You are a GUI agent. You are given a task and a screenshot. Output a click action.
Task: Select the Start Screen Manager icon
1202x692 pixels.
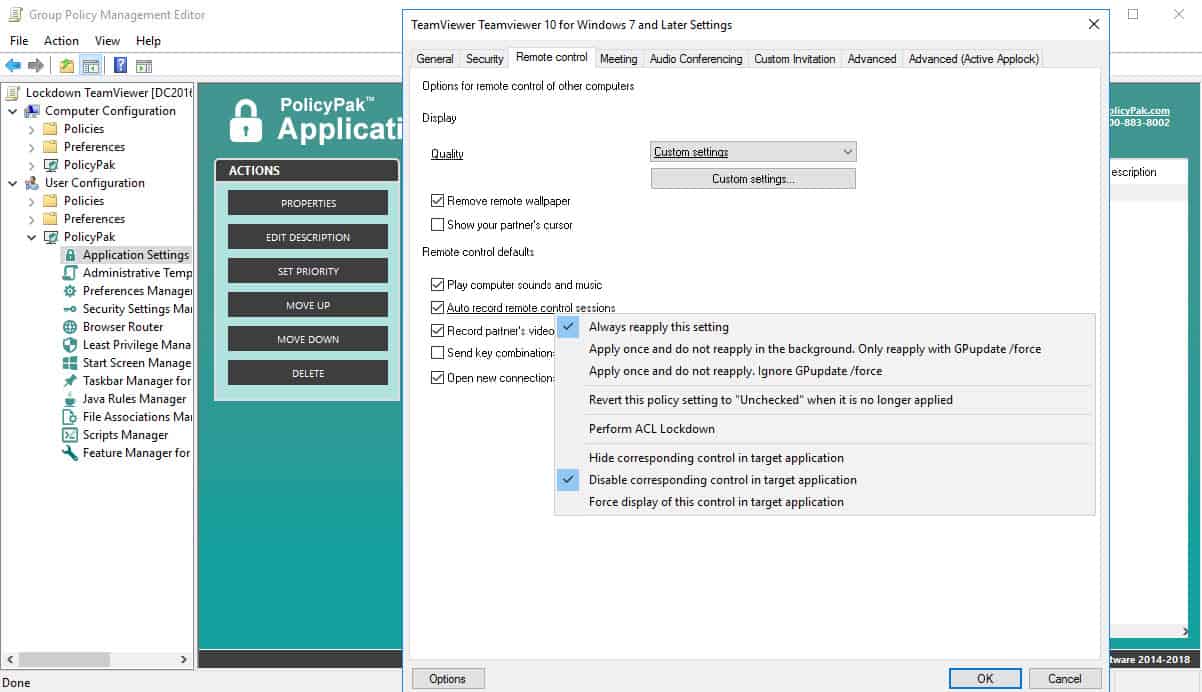(70, 363)
